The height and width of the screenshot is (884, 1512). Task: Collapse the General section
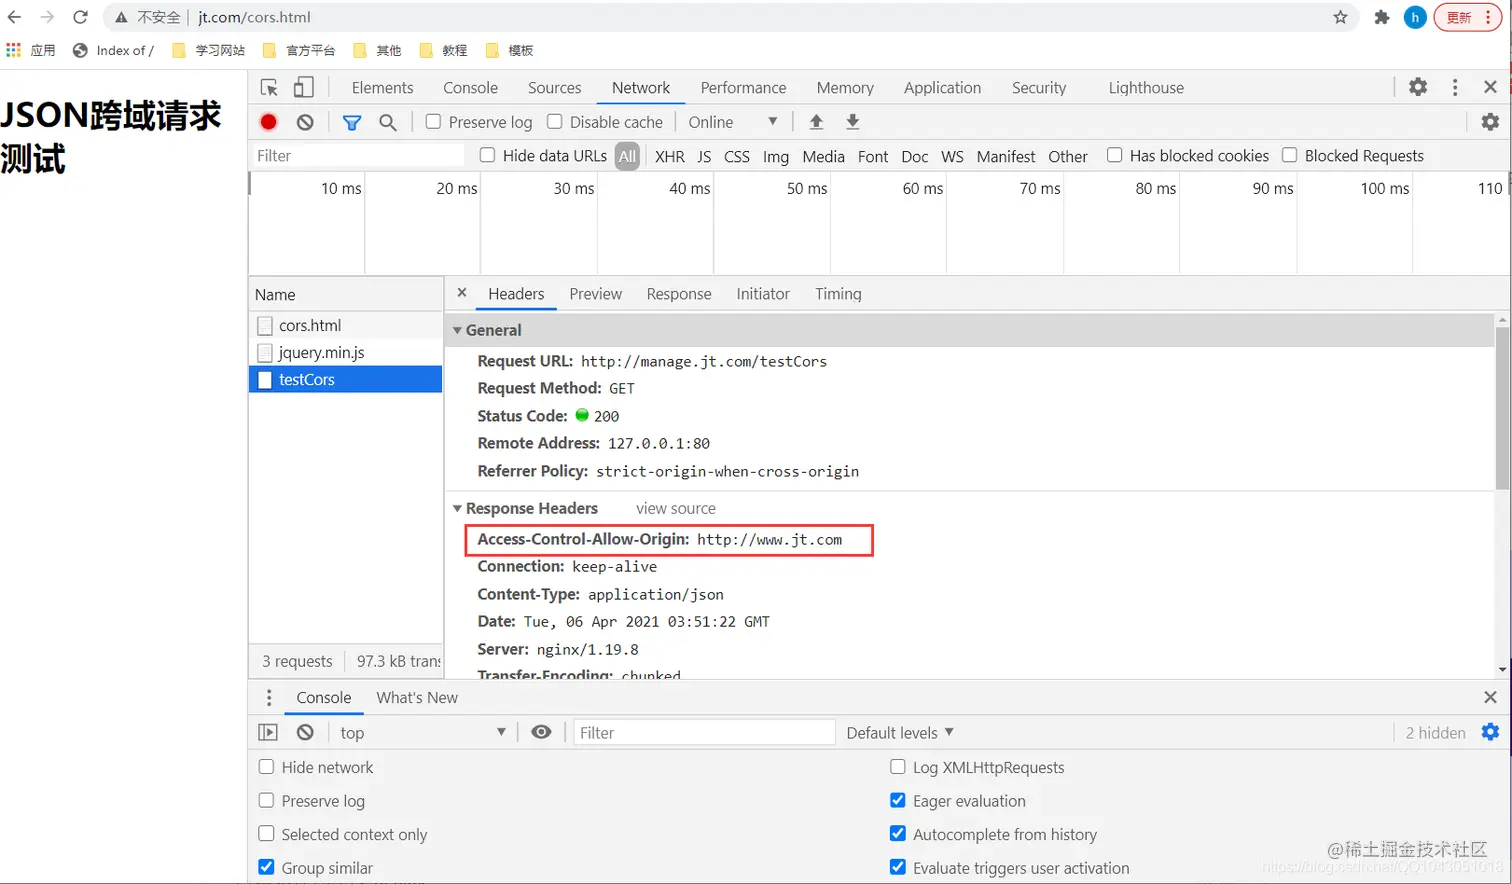click(x=457, y=330)
